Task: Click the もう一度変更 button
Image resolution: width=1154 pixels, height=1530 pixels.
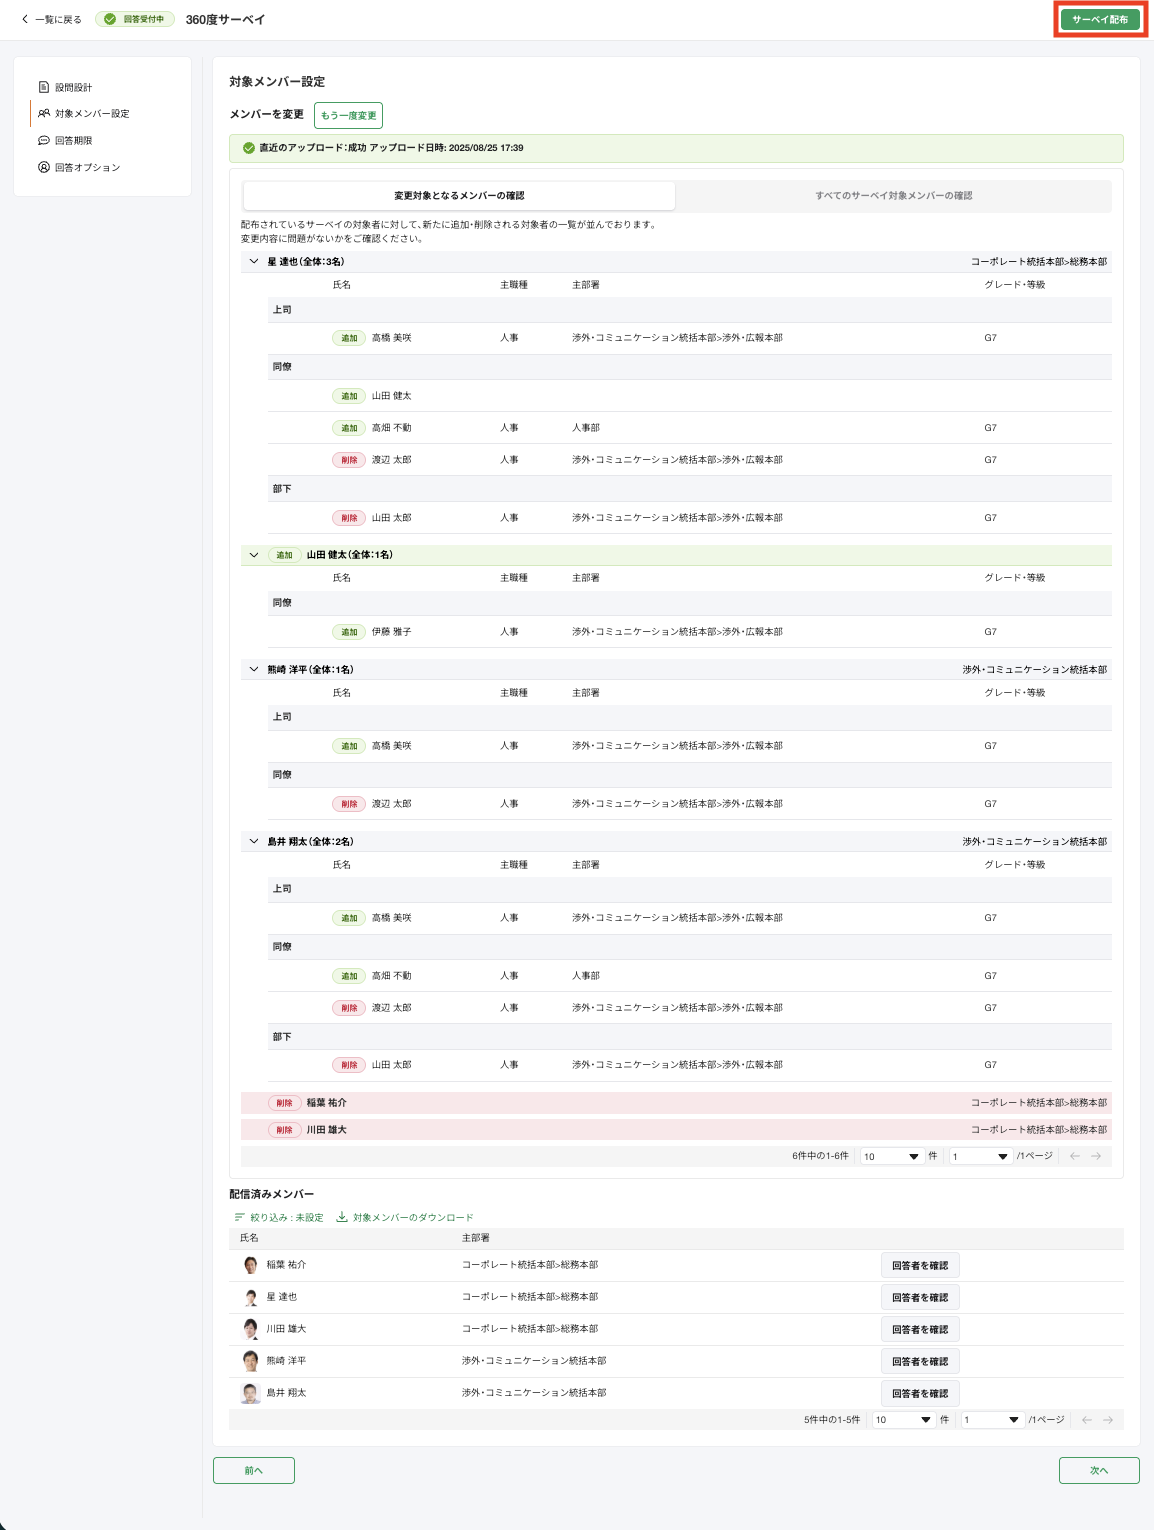Action: (x=348, y=115)
